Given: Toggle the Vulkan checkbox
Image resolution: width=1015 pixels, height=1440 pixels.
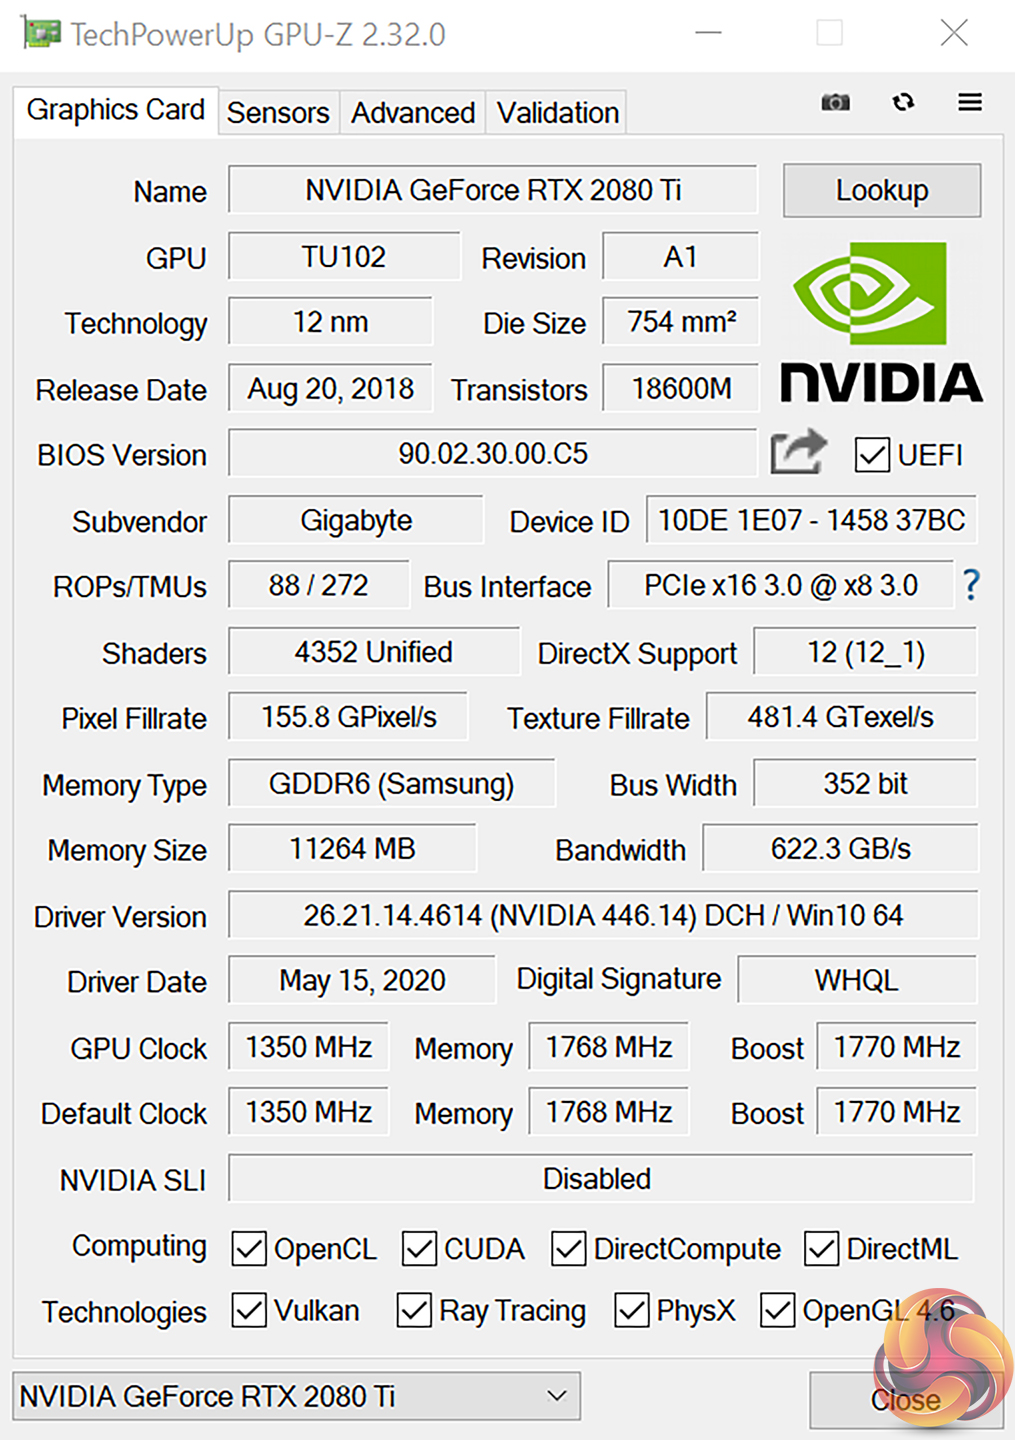Looking at the screenshot, I should tap(249, 1310).
